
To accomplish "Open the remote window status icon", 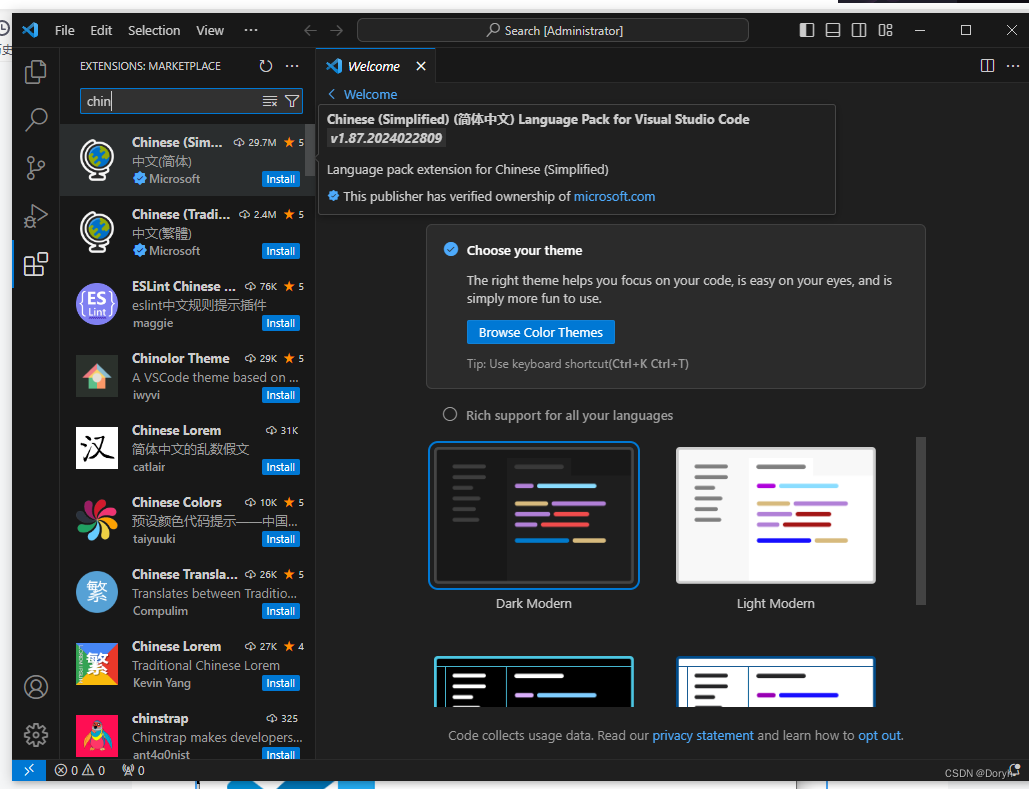I will [x=29, y=770].
